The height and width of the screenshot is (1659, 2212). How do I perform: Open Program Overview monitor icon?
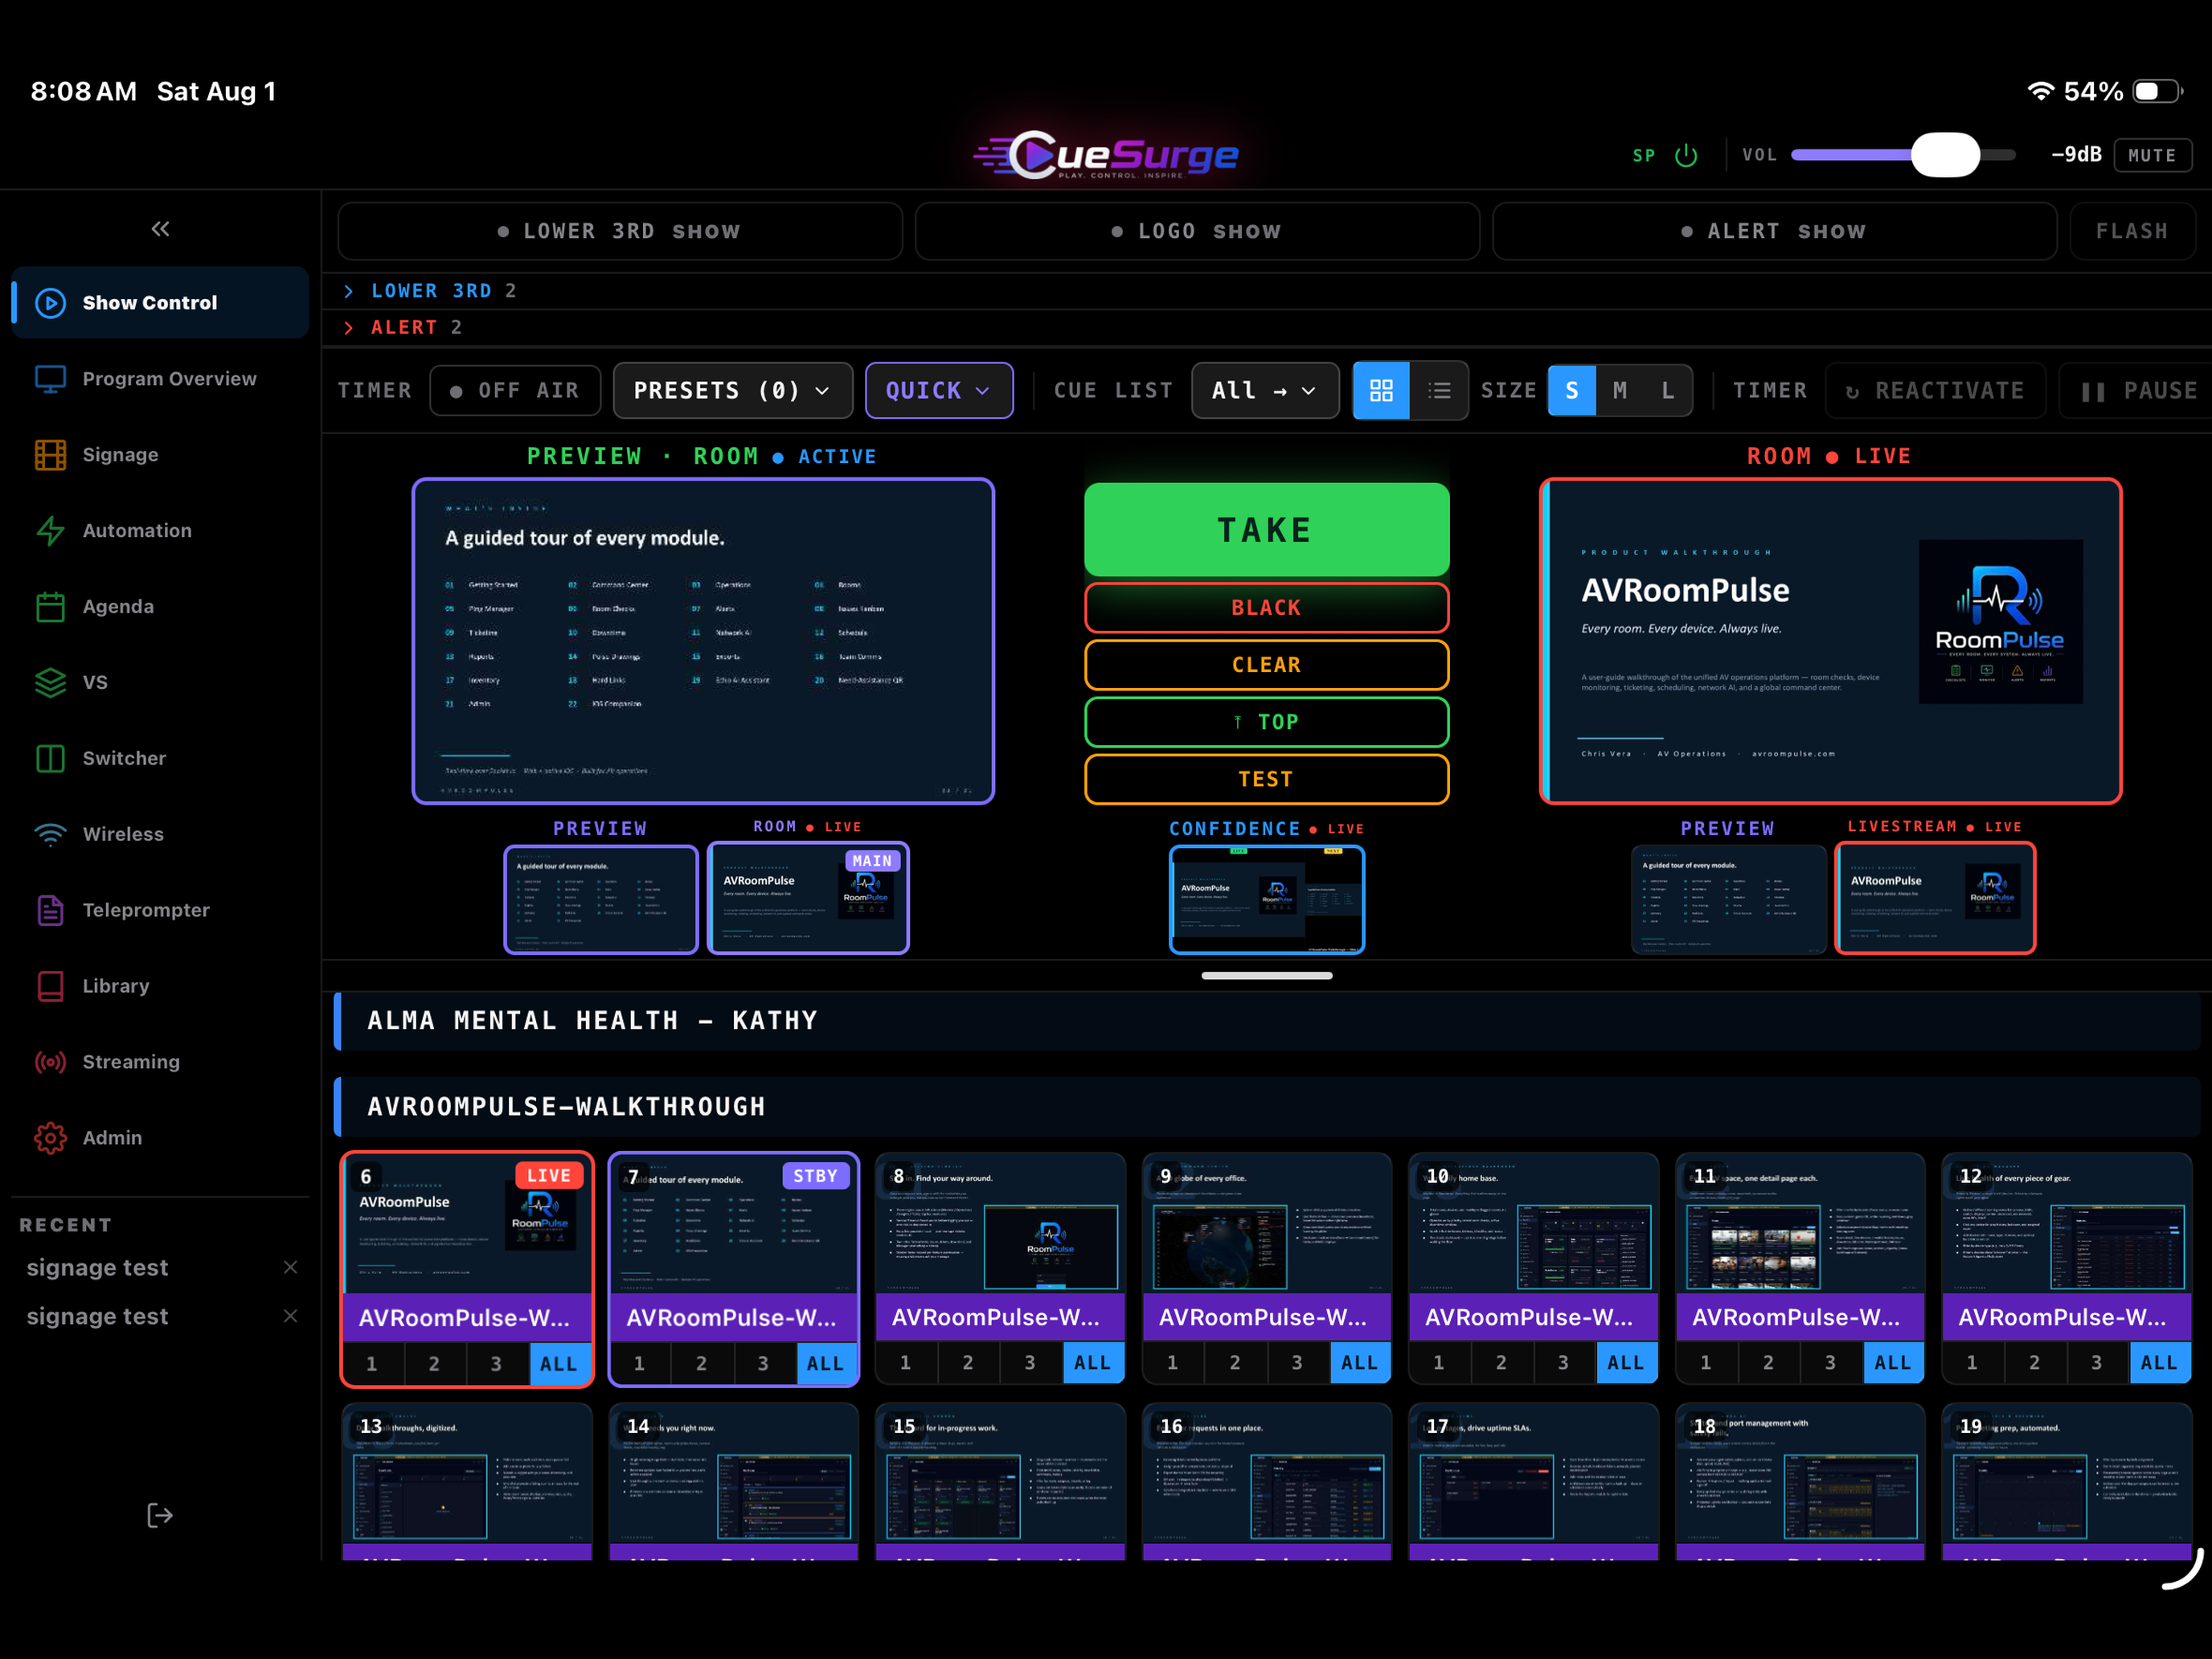50,379
